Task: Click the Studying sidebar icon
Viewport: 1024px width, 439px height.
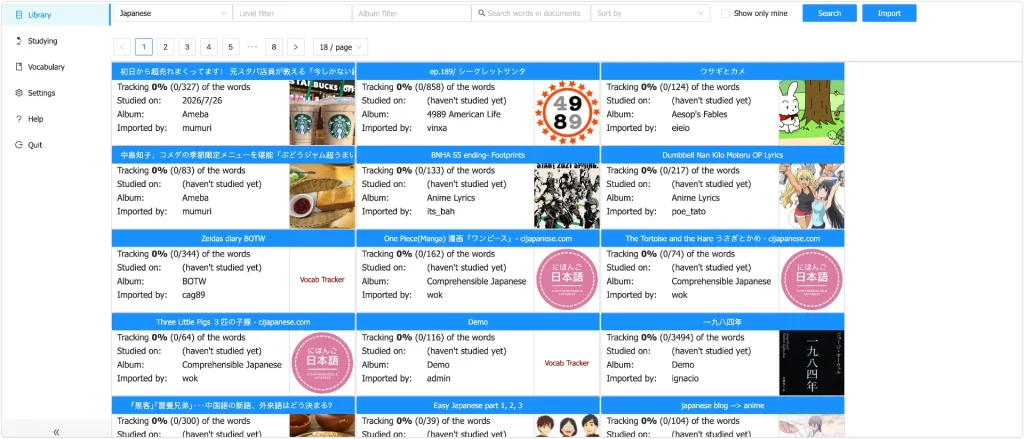Action: coord(18,41)
